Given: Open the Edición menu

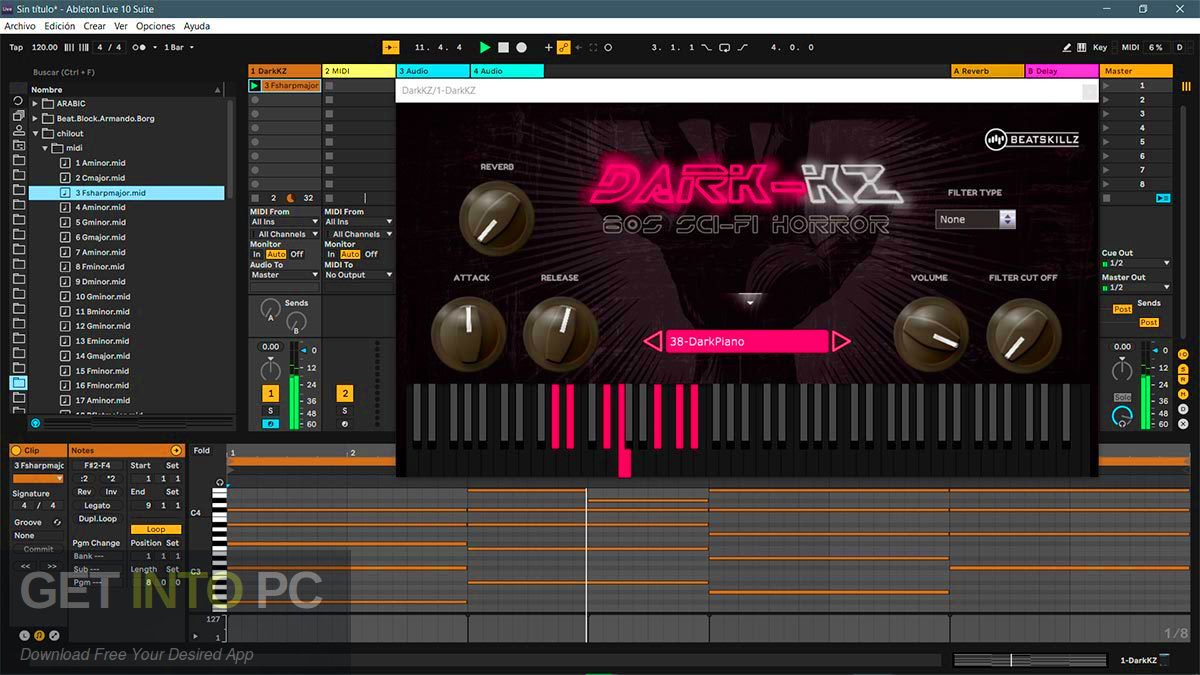Looking at the screenshot, I should 59,26.
